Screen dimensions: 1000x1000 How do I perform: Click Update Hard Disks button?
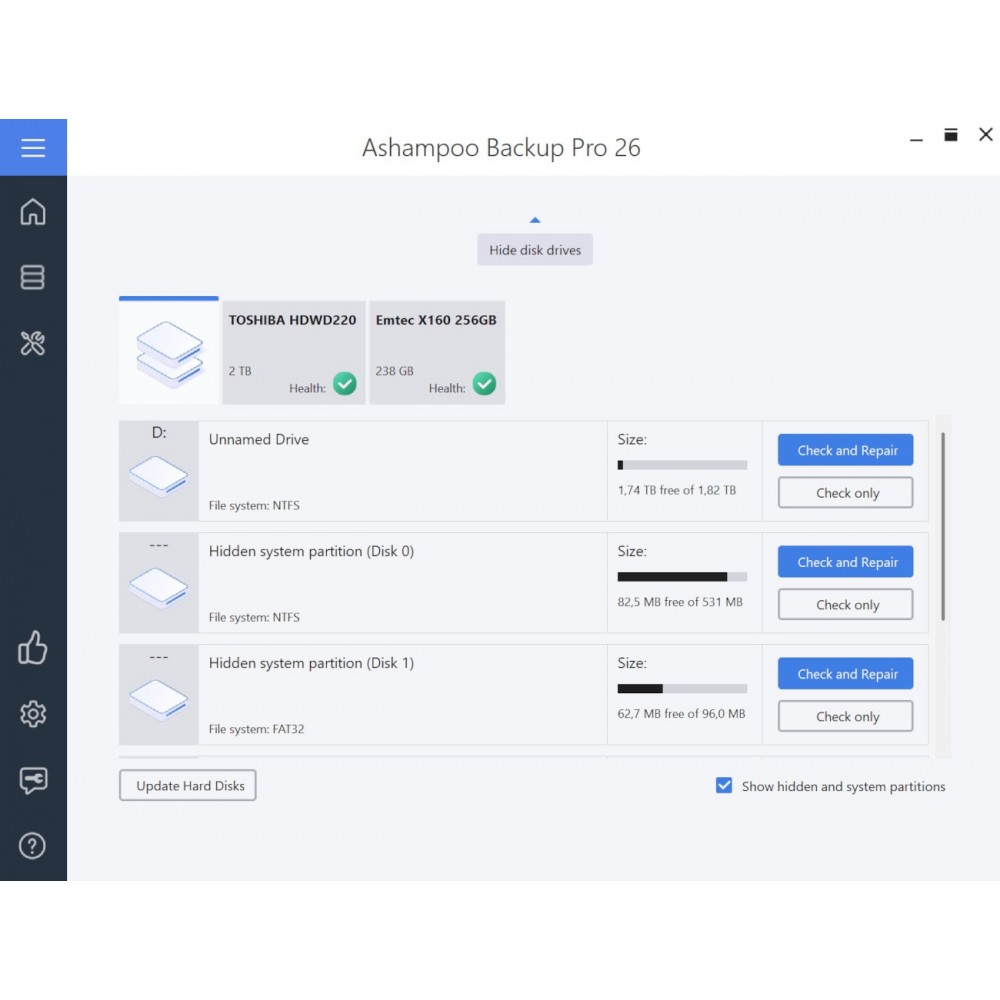click(x=188, y=785)
